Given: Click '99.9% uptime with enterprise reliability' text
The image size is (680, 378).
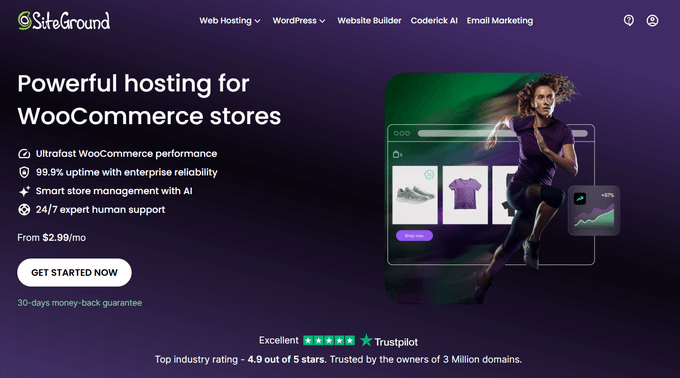Looking at the screenshot, I should 127,172.
